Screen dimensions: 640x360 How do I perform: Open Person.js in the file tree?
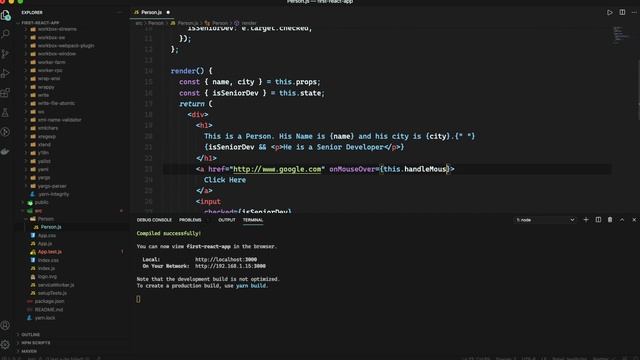[x=51, y=227]
